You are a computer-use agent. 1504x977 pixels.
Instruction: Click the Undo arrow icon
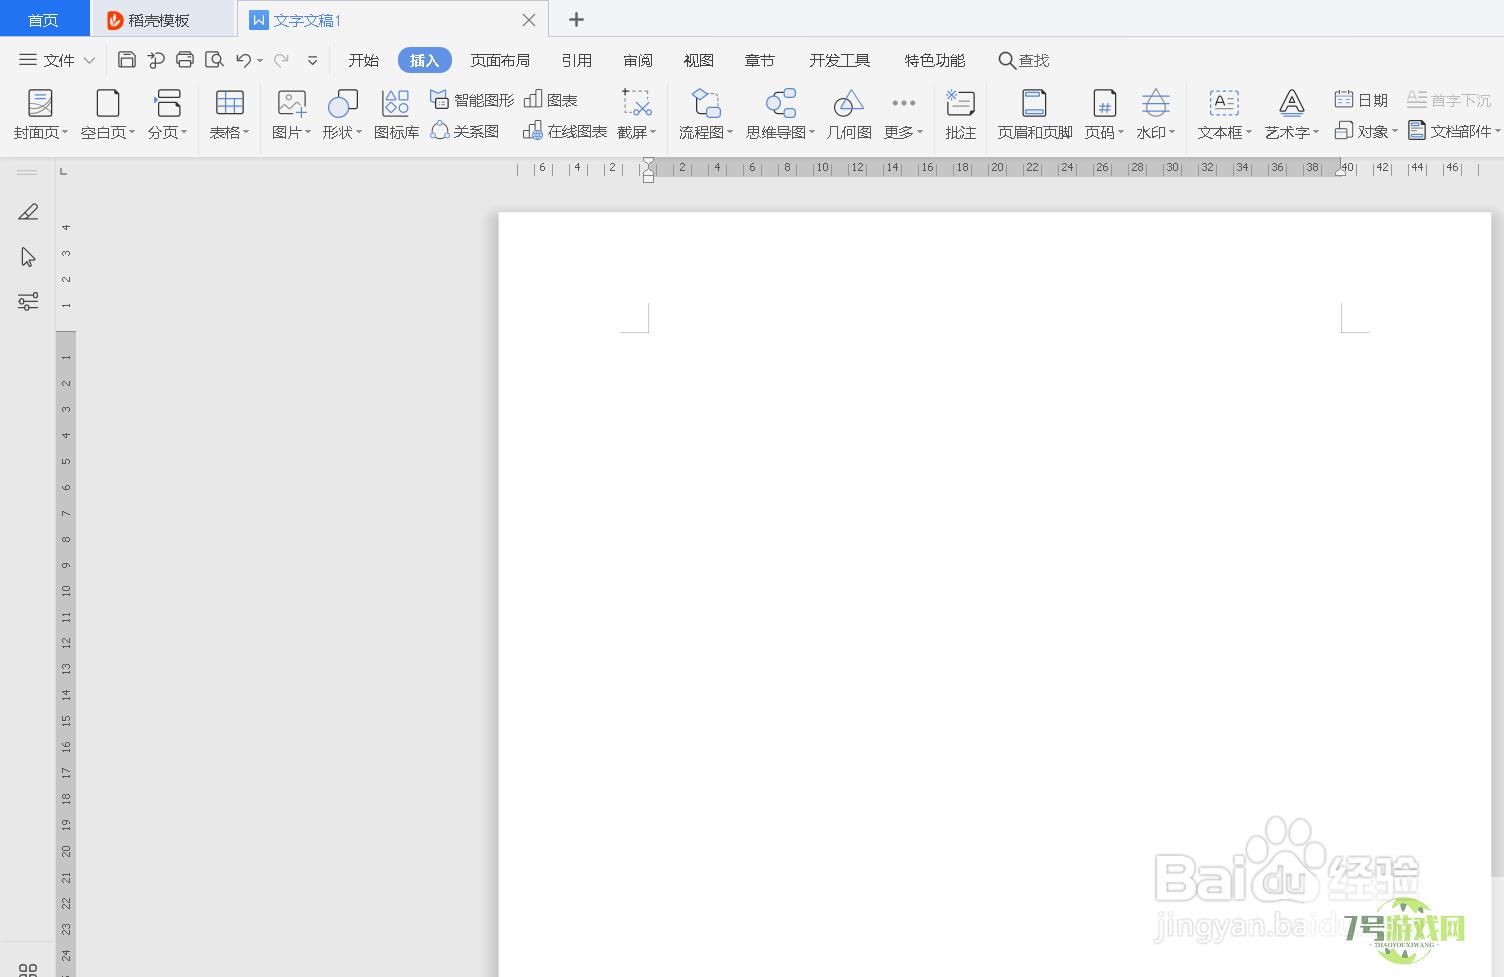click(244, 60)
